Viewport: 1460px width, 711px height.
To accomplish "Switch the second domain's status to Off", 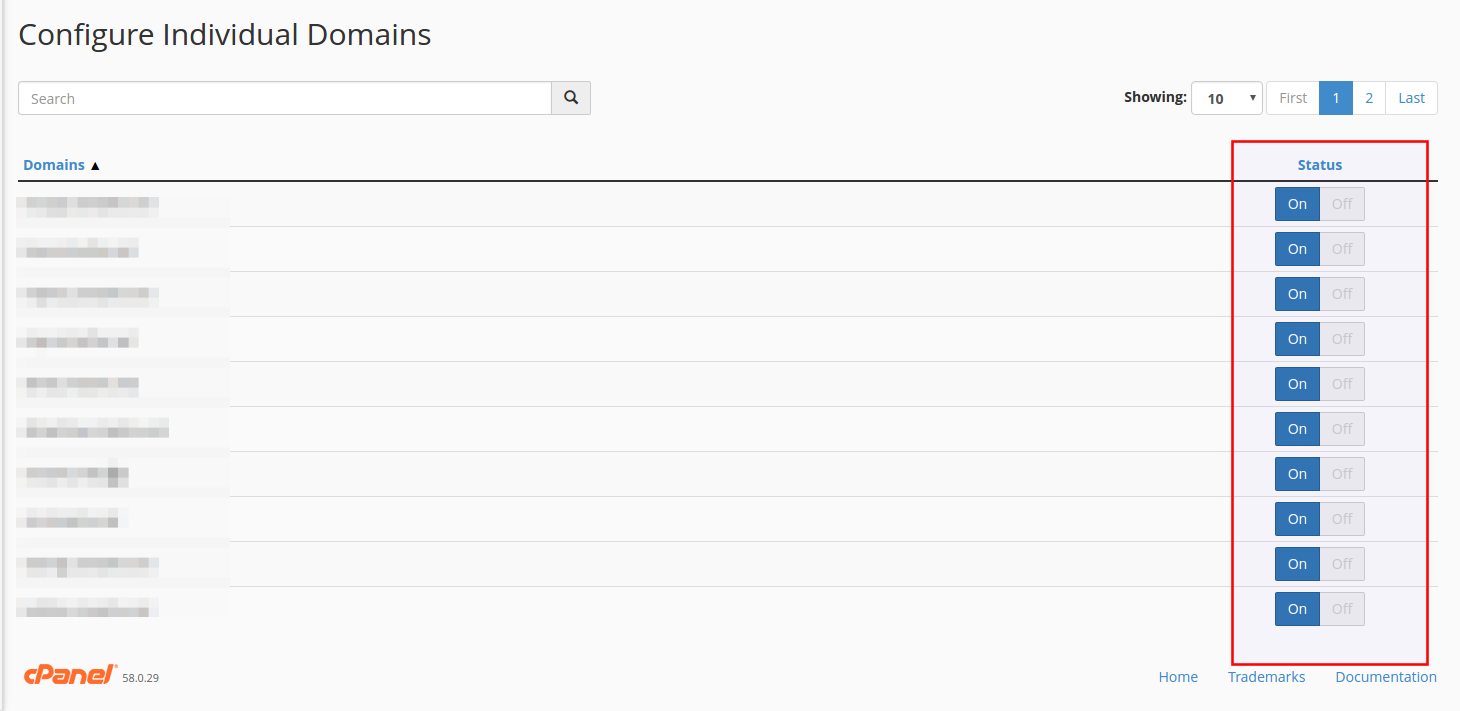I will point(1342,248).
